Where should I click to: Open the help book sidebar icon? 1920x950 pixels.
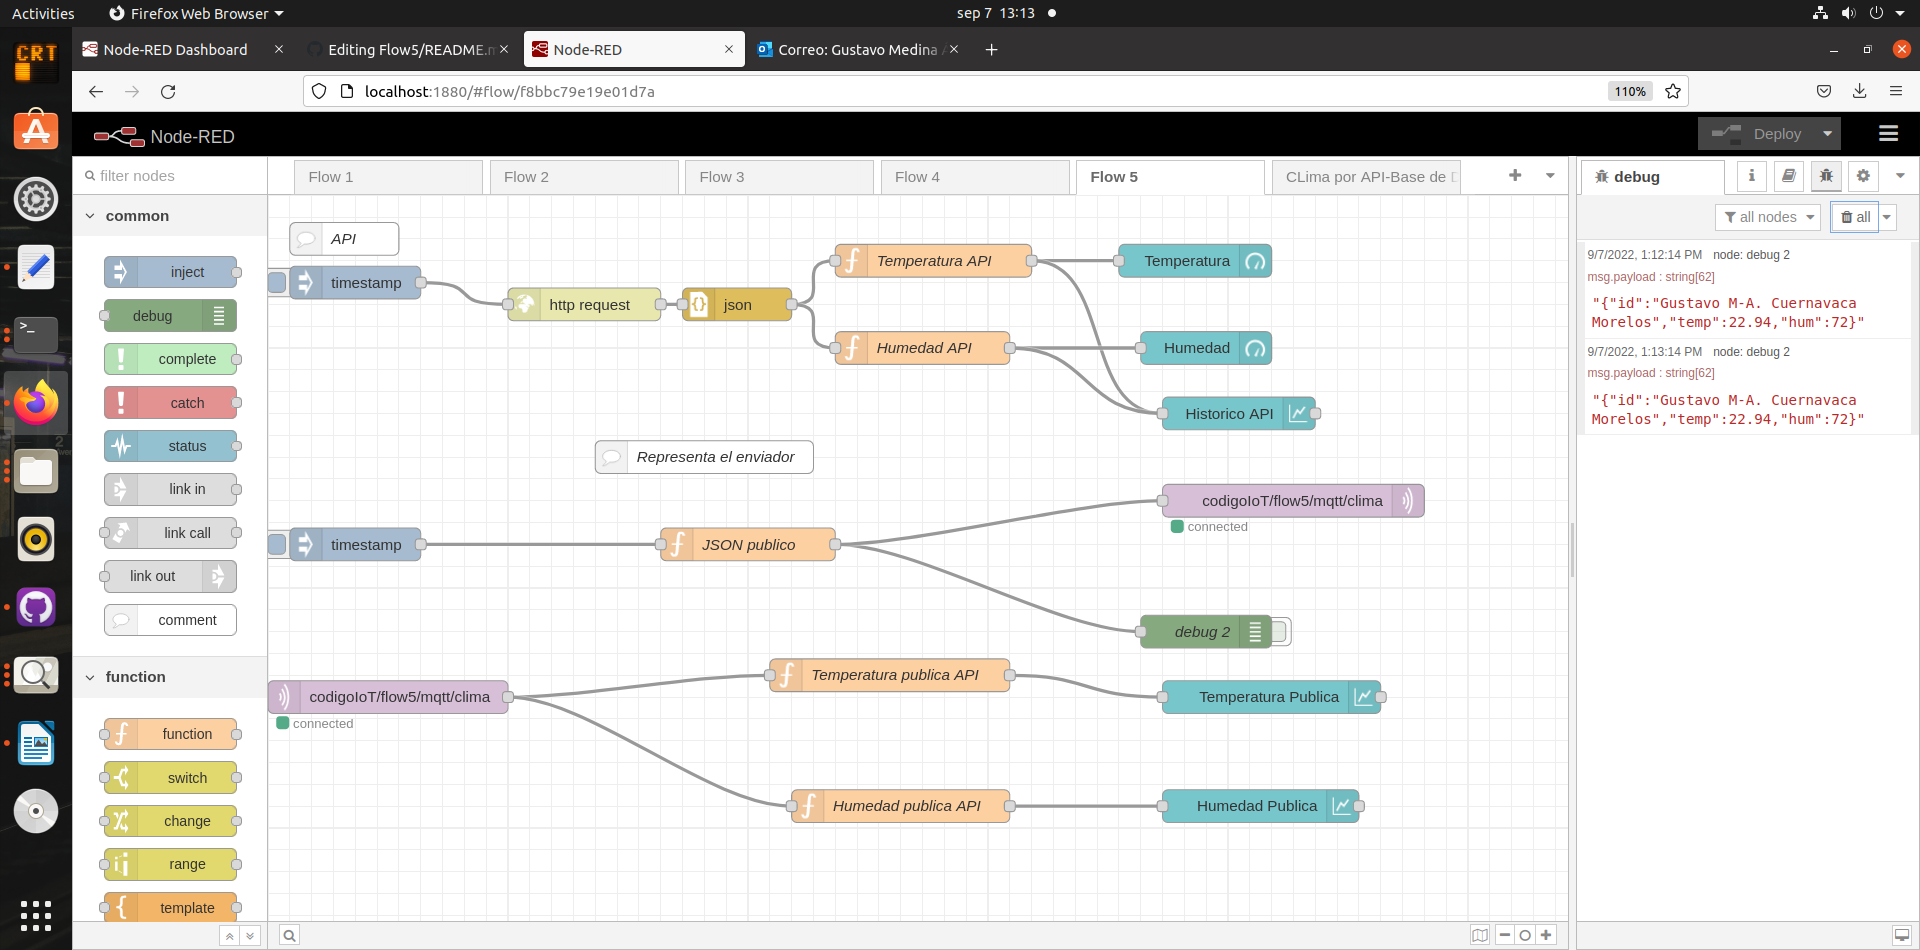point(1789,176)
